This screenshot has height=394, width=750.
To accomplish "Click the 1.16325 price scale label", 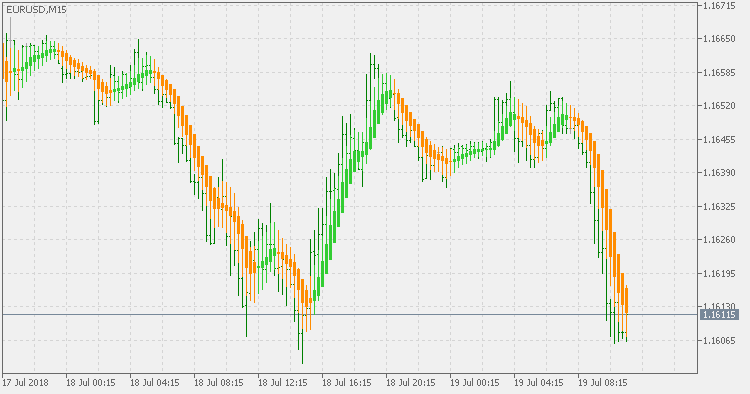I will tap(719, 207).
